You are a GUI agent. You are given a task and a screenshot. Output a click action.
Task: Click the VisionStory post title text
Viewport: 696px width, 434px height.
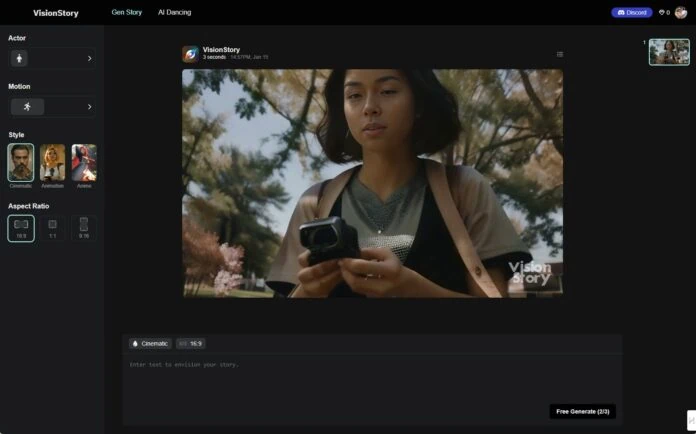pos(221,50)
